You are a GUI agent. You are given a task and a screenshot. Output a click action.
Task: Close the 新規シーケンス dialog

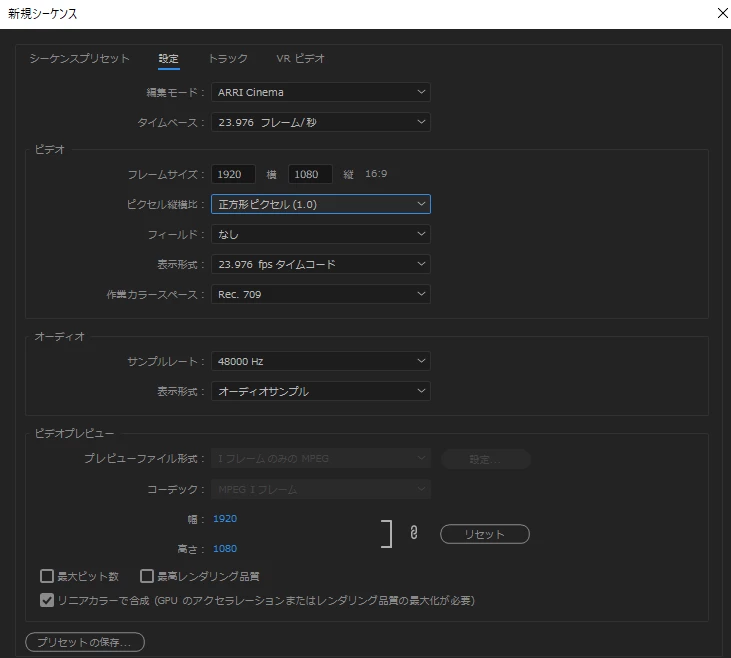click(722, 13)
